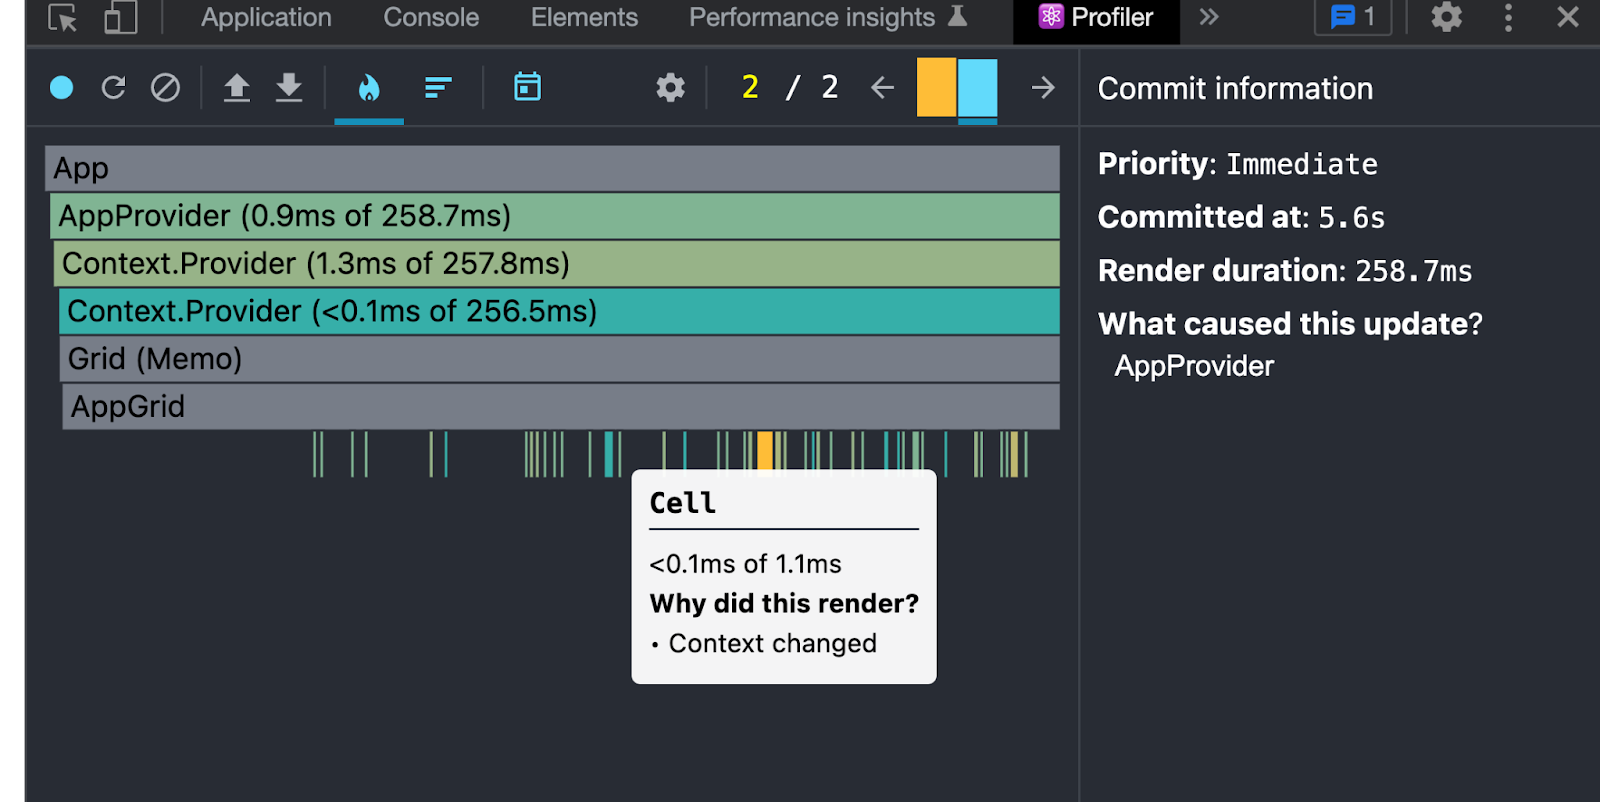Image resolution: width=1600 pixels, height=802 pixels.
Task: Select the AppProvider flamegraph bar
Action: tap(555, 216)
